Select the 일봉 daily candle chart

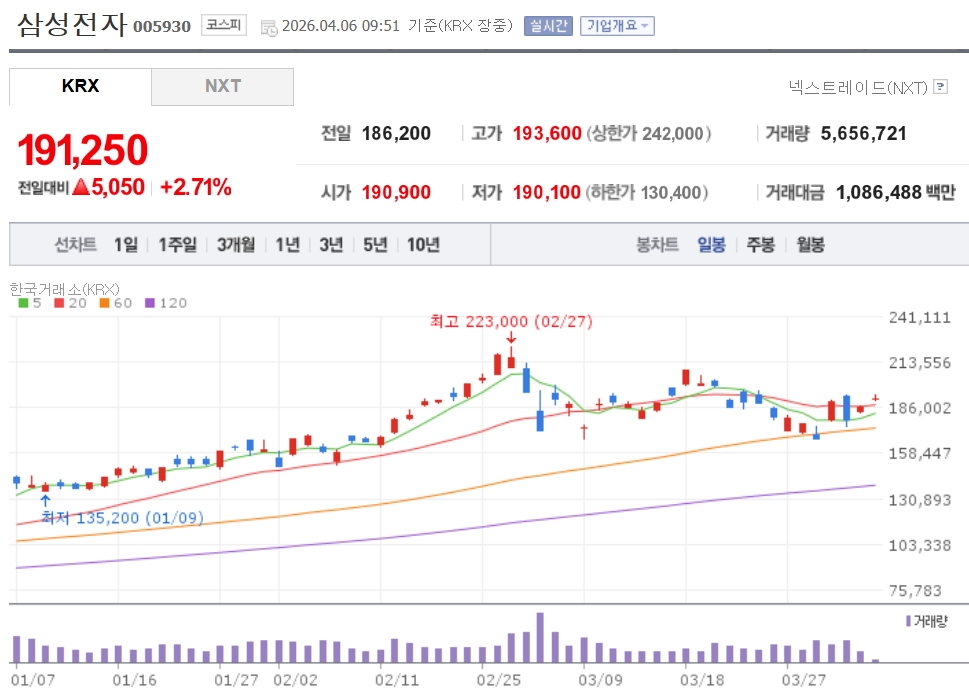(711, 244)
